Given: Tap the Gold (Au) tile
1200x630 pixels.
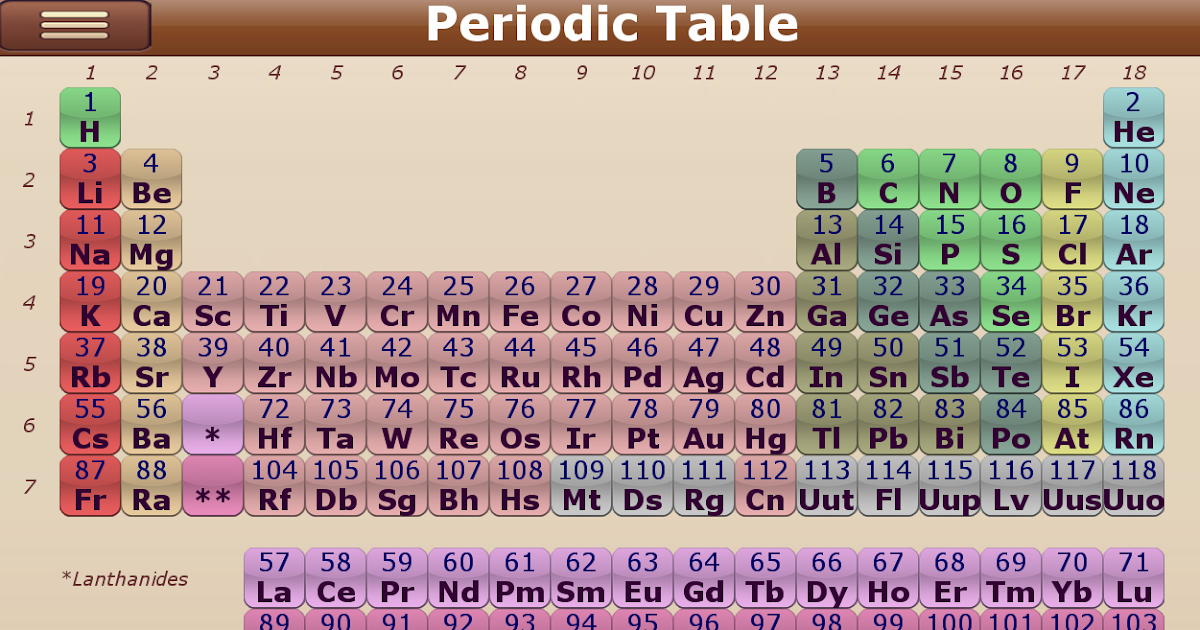Looking at the screenshot, I should pos(704,424).
